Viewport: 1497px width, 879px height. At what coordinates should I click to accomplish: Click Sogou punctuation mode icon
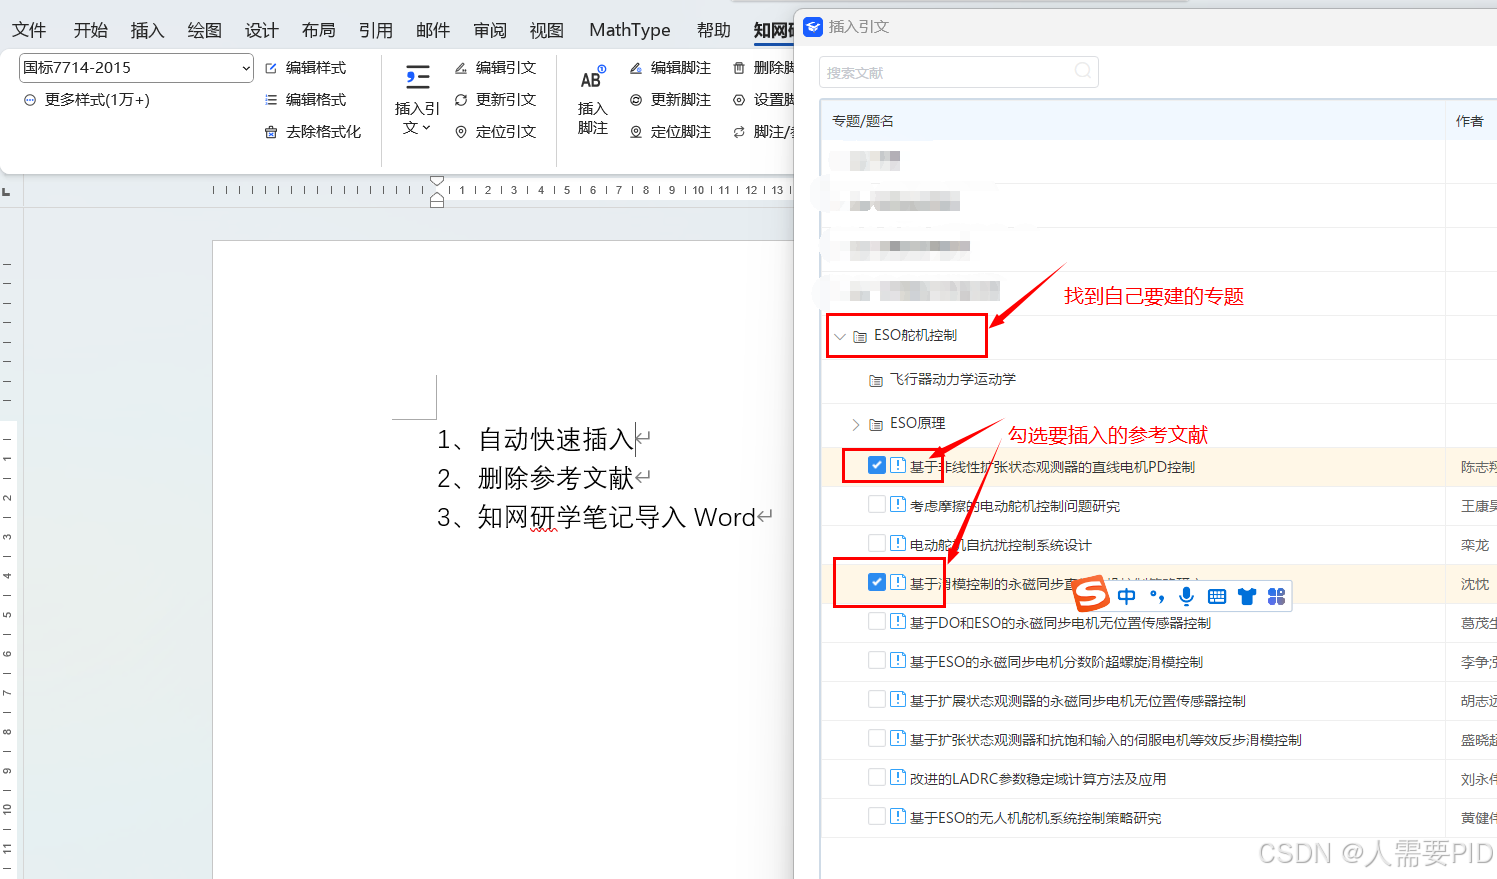1157,597
